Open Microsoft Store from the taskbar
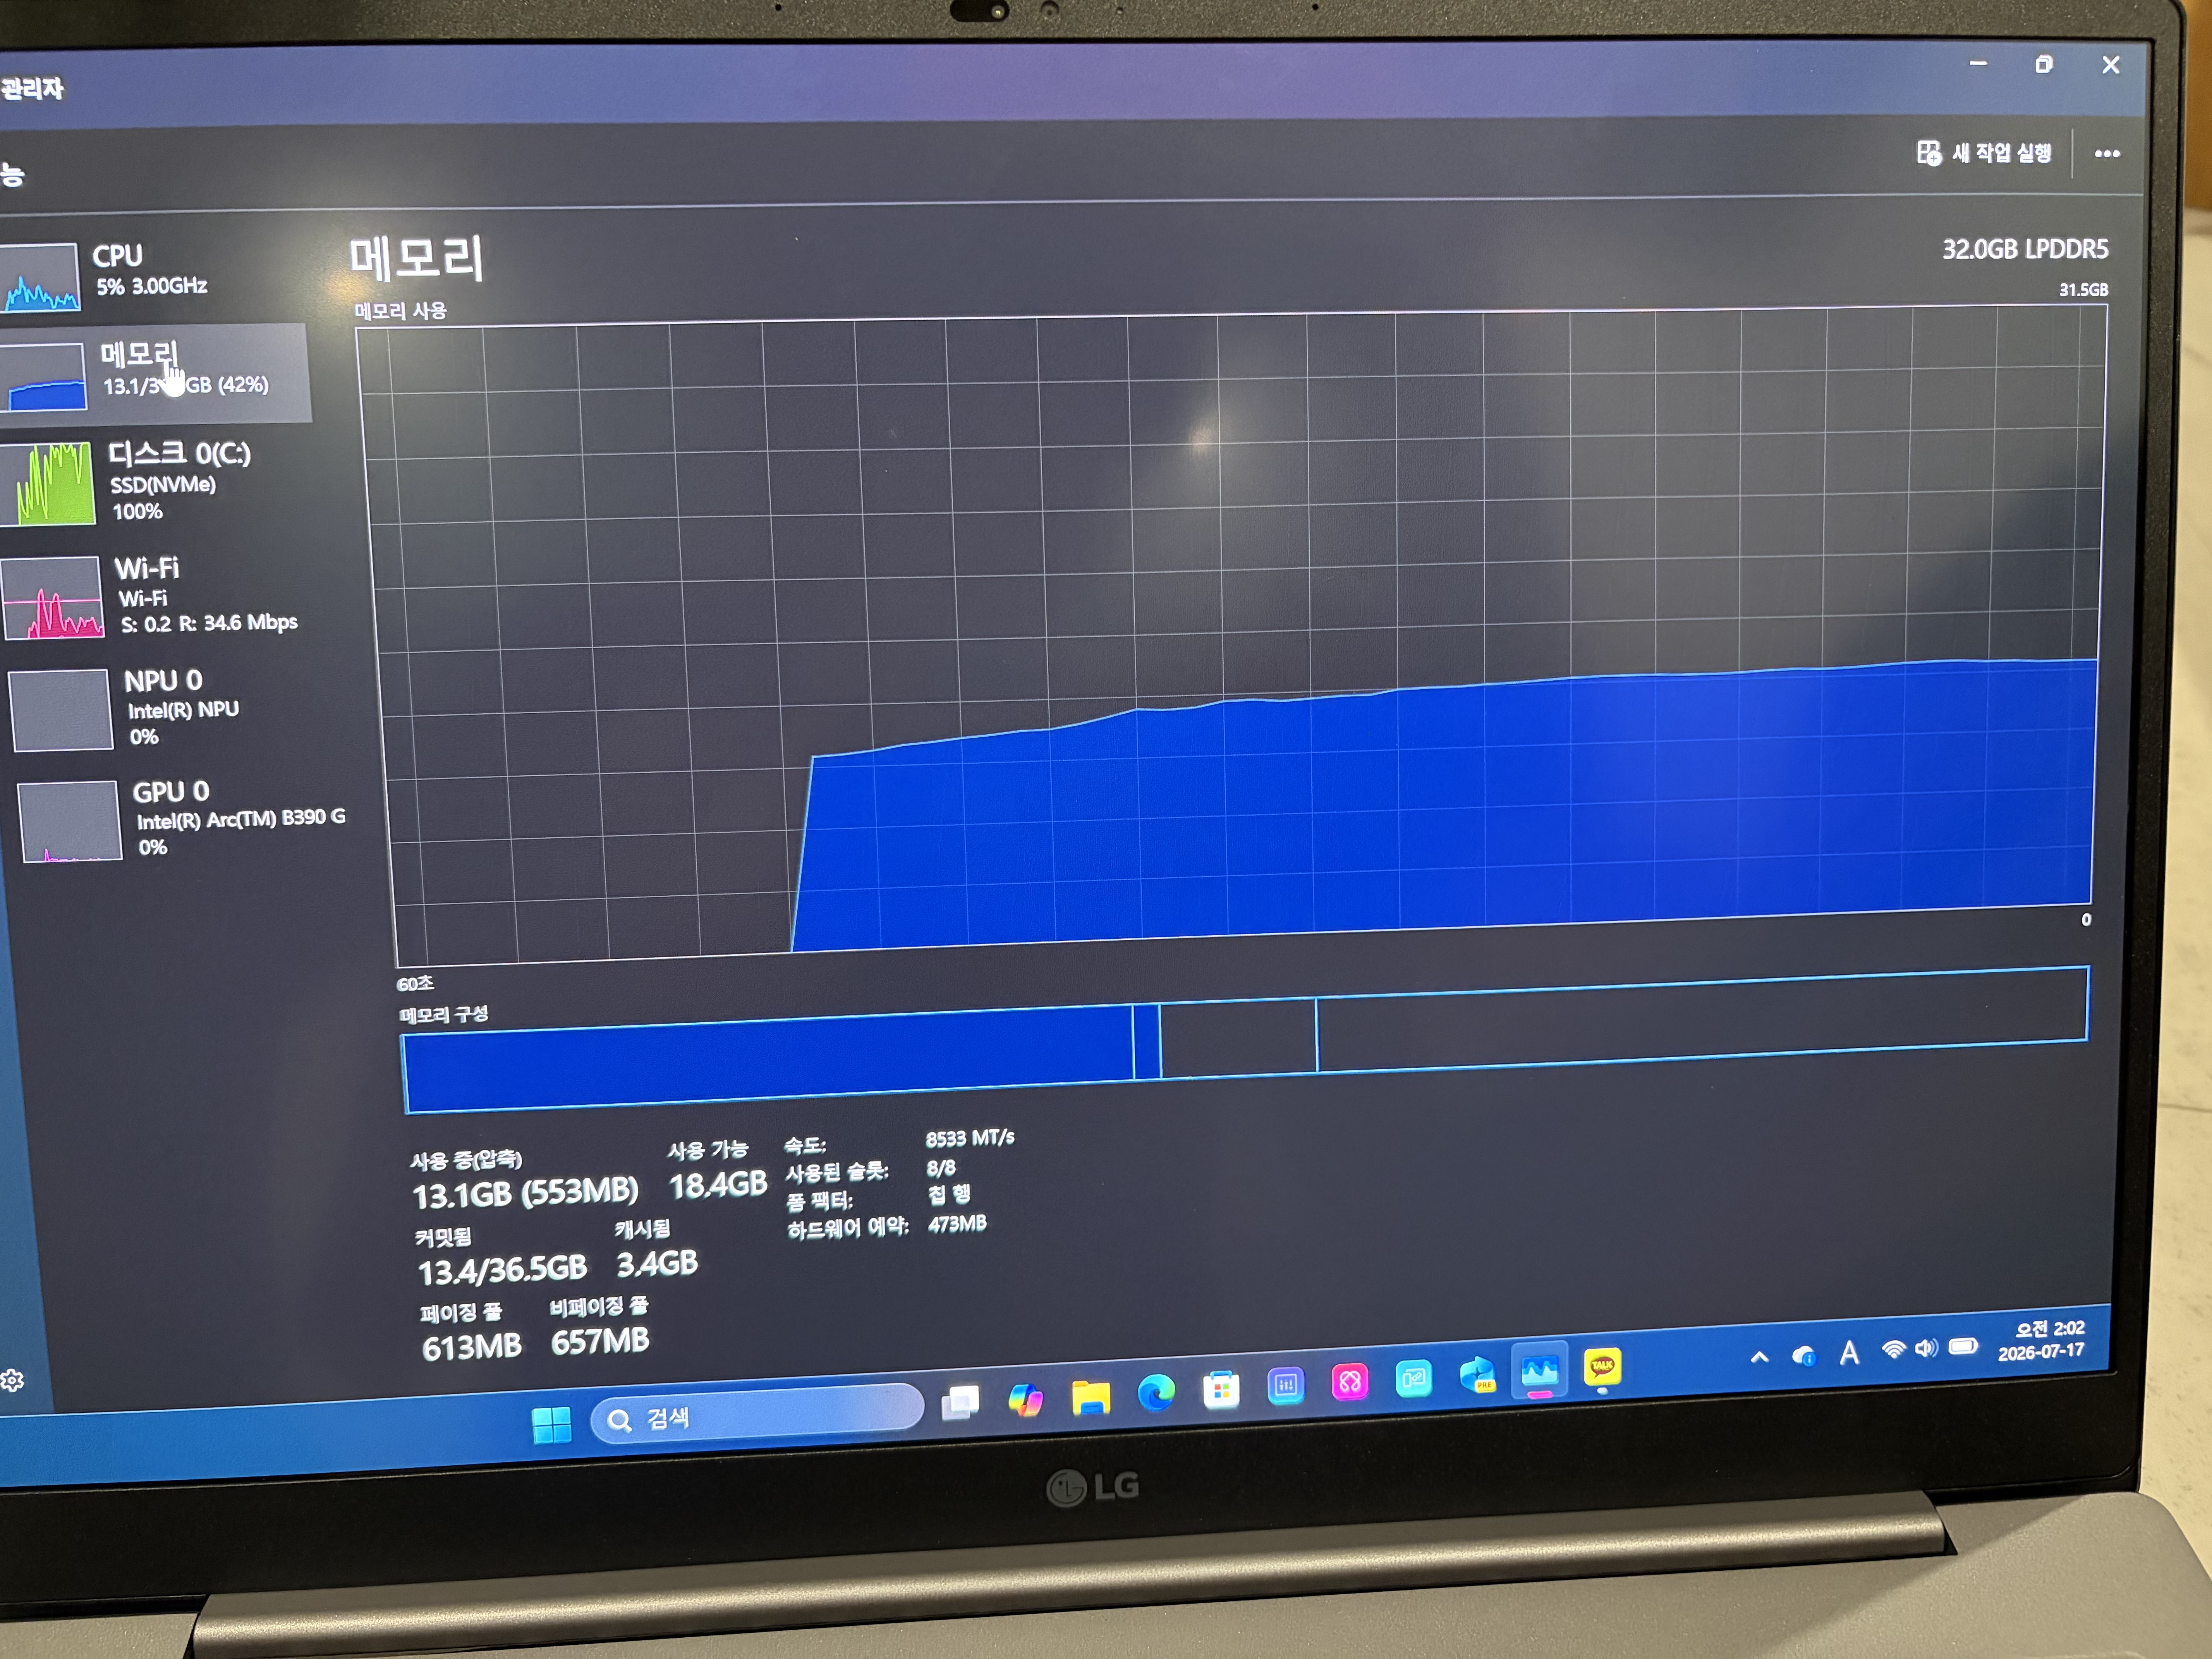The image size is (2212, 1659). tap(1221, 1390)
